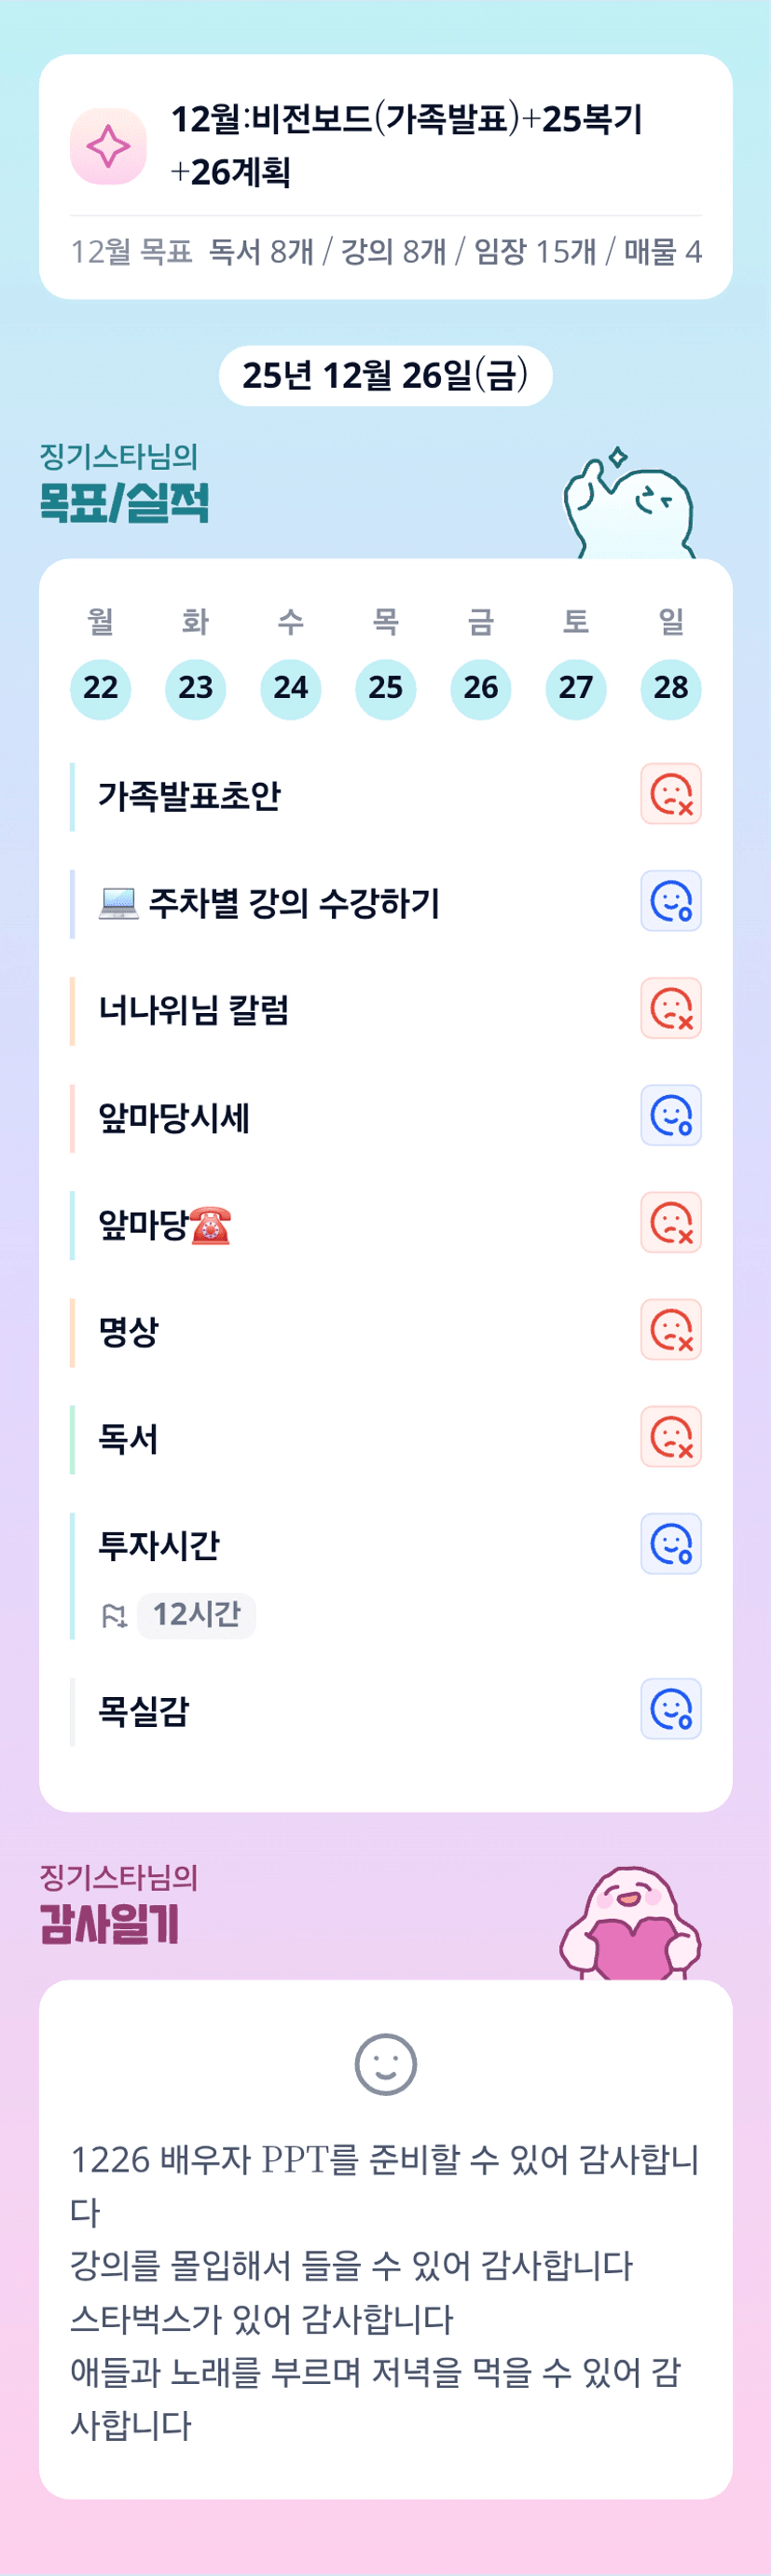Select day 26 in the week row
The height and width of the screenshot is (2576, 771).
coord(480,688)
